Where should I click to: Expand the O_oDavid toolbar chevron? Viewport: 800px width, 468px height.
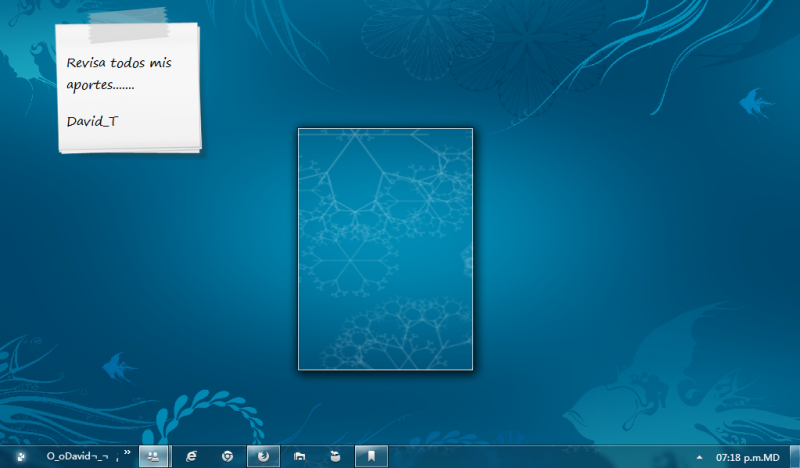[x=127, y=453]
